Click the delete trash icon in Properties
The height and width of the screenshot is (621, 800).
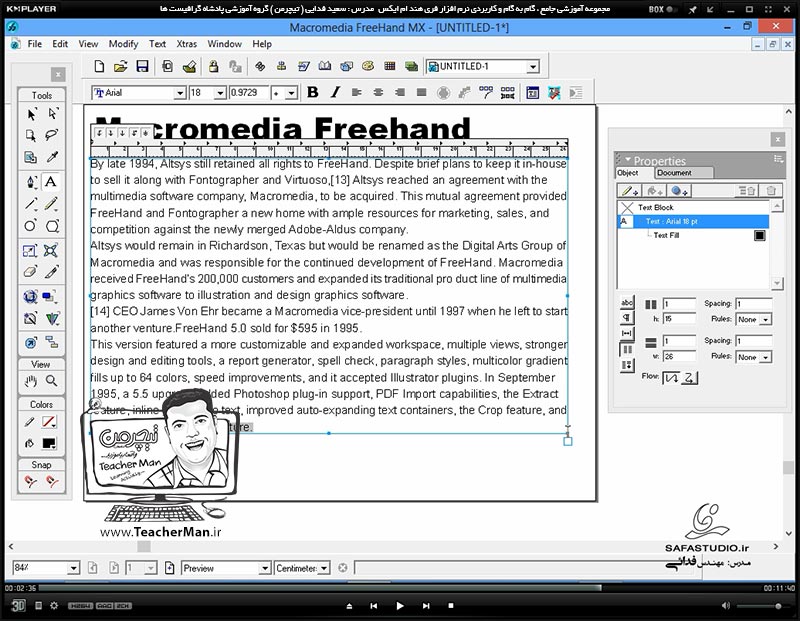point(771,190)
